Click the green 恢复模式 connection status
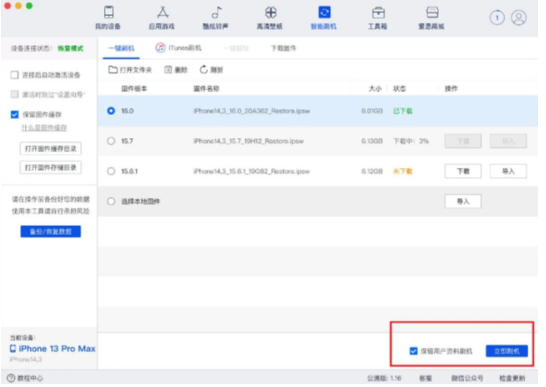Viewport: 546px width, 387px height. [71, 49]
